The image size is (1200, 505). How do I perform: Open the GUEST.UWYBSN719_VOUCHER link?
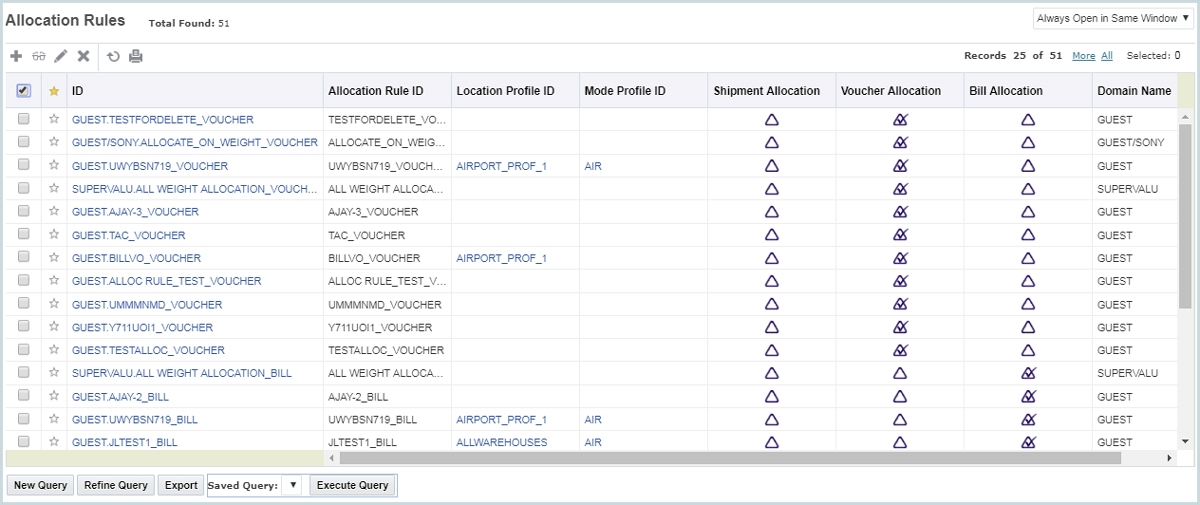(150, 166)
